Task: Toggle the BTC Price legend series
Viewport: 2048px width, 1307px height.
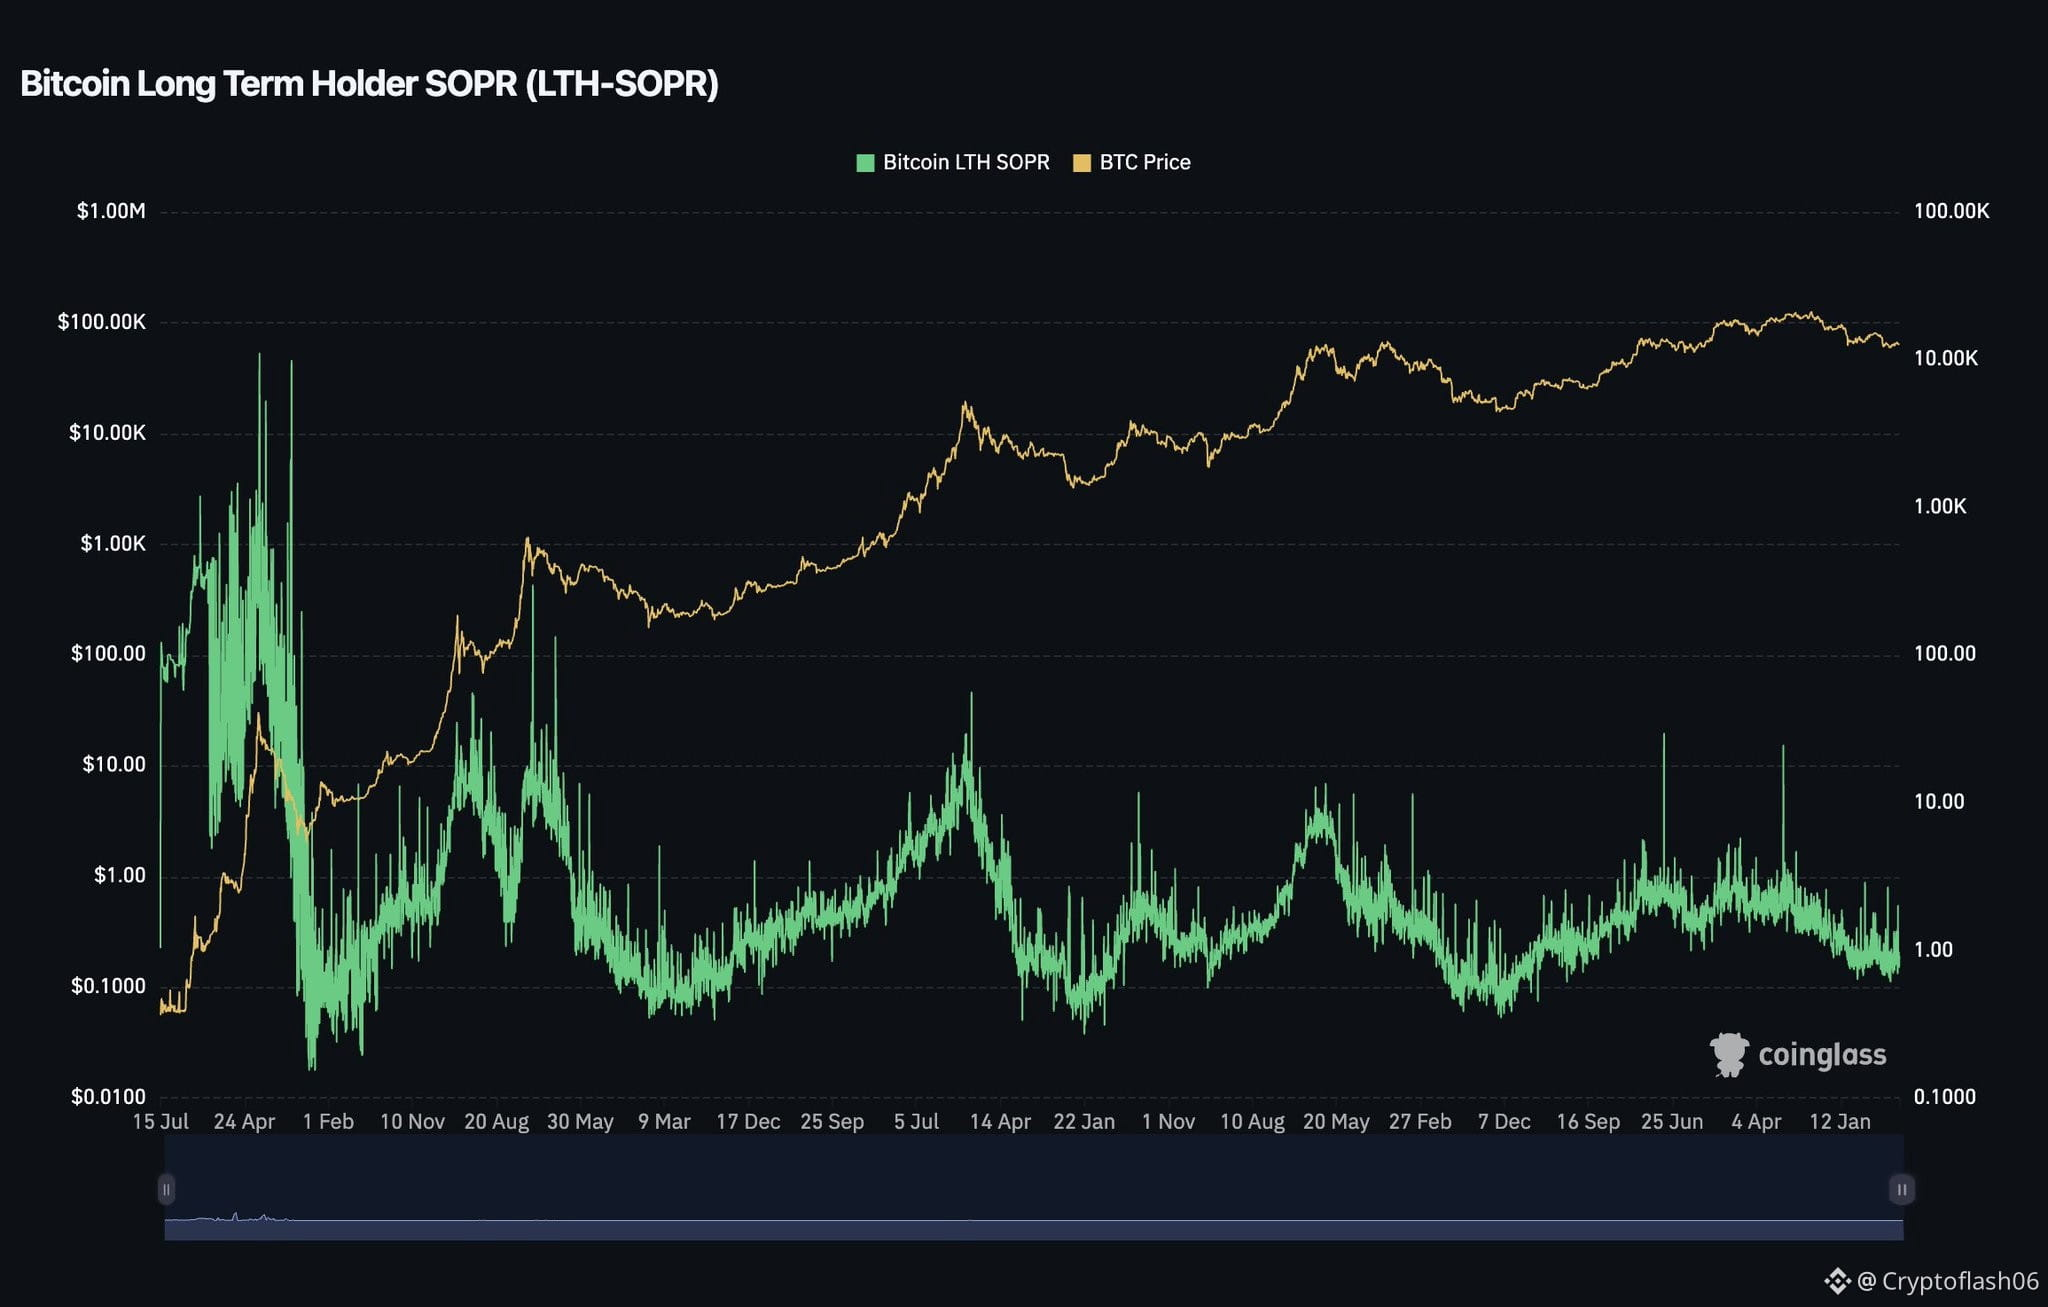Action: tap(1132, 163)
